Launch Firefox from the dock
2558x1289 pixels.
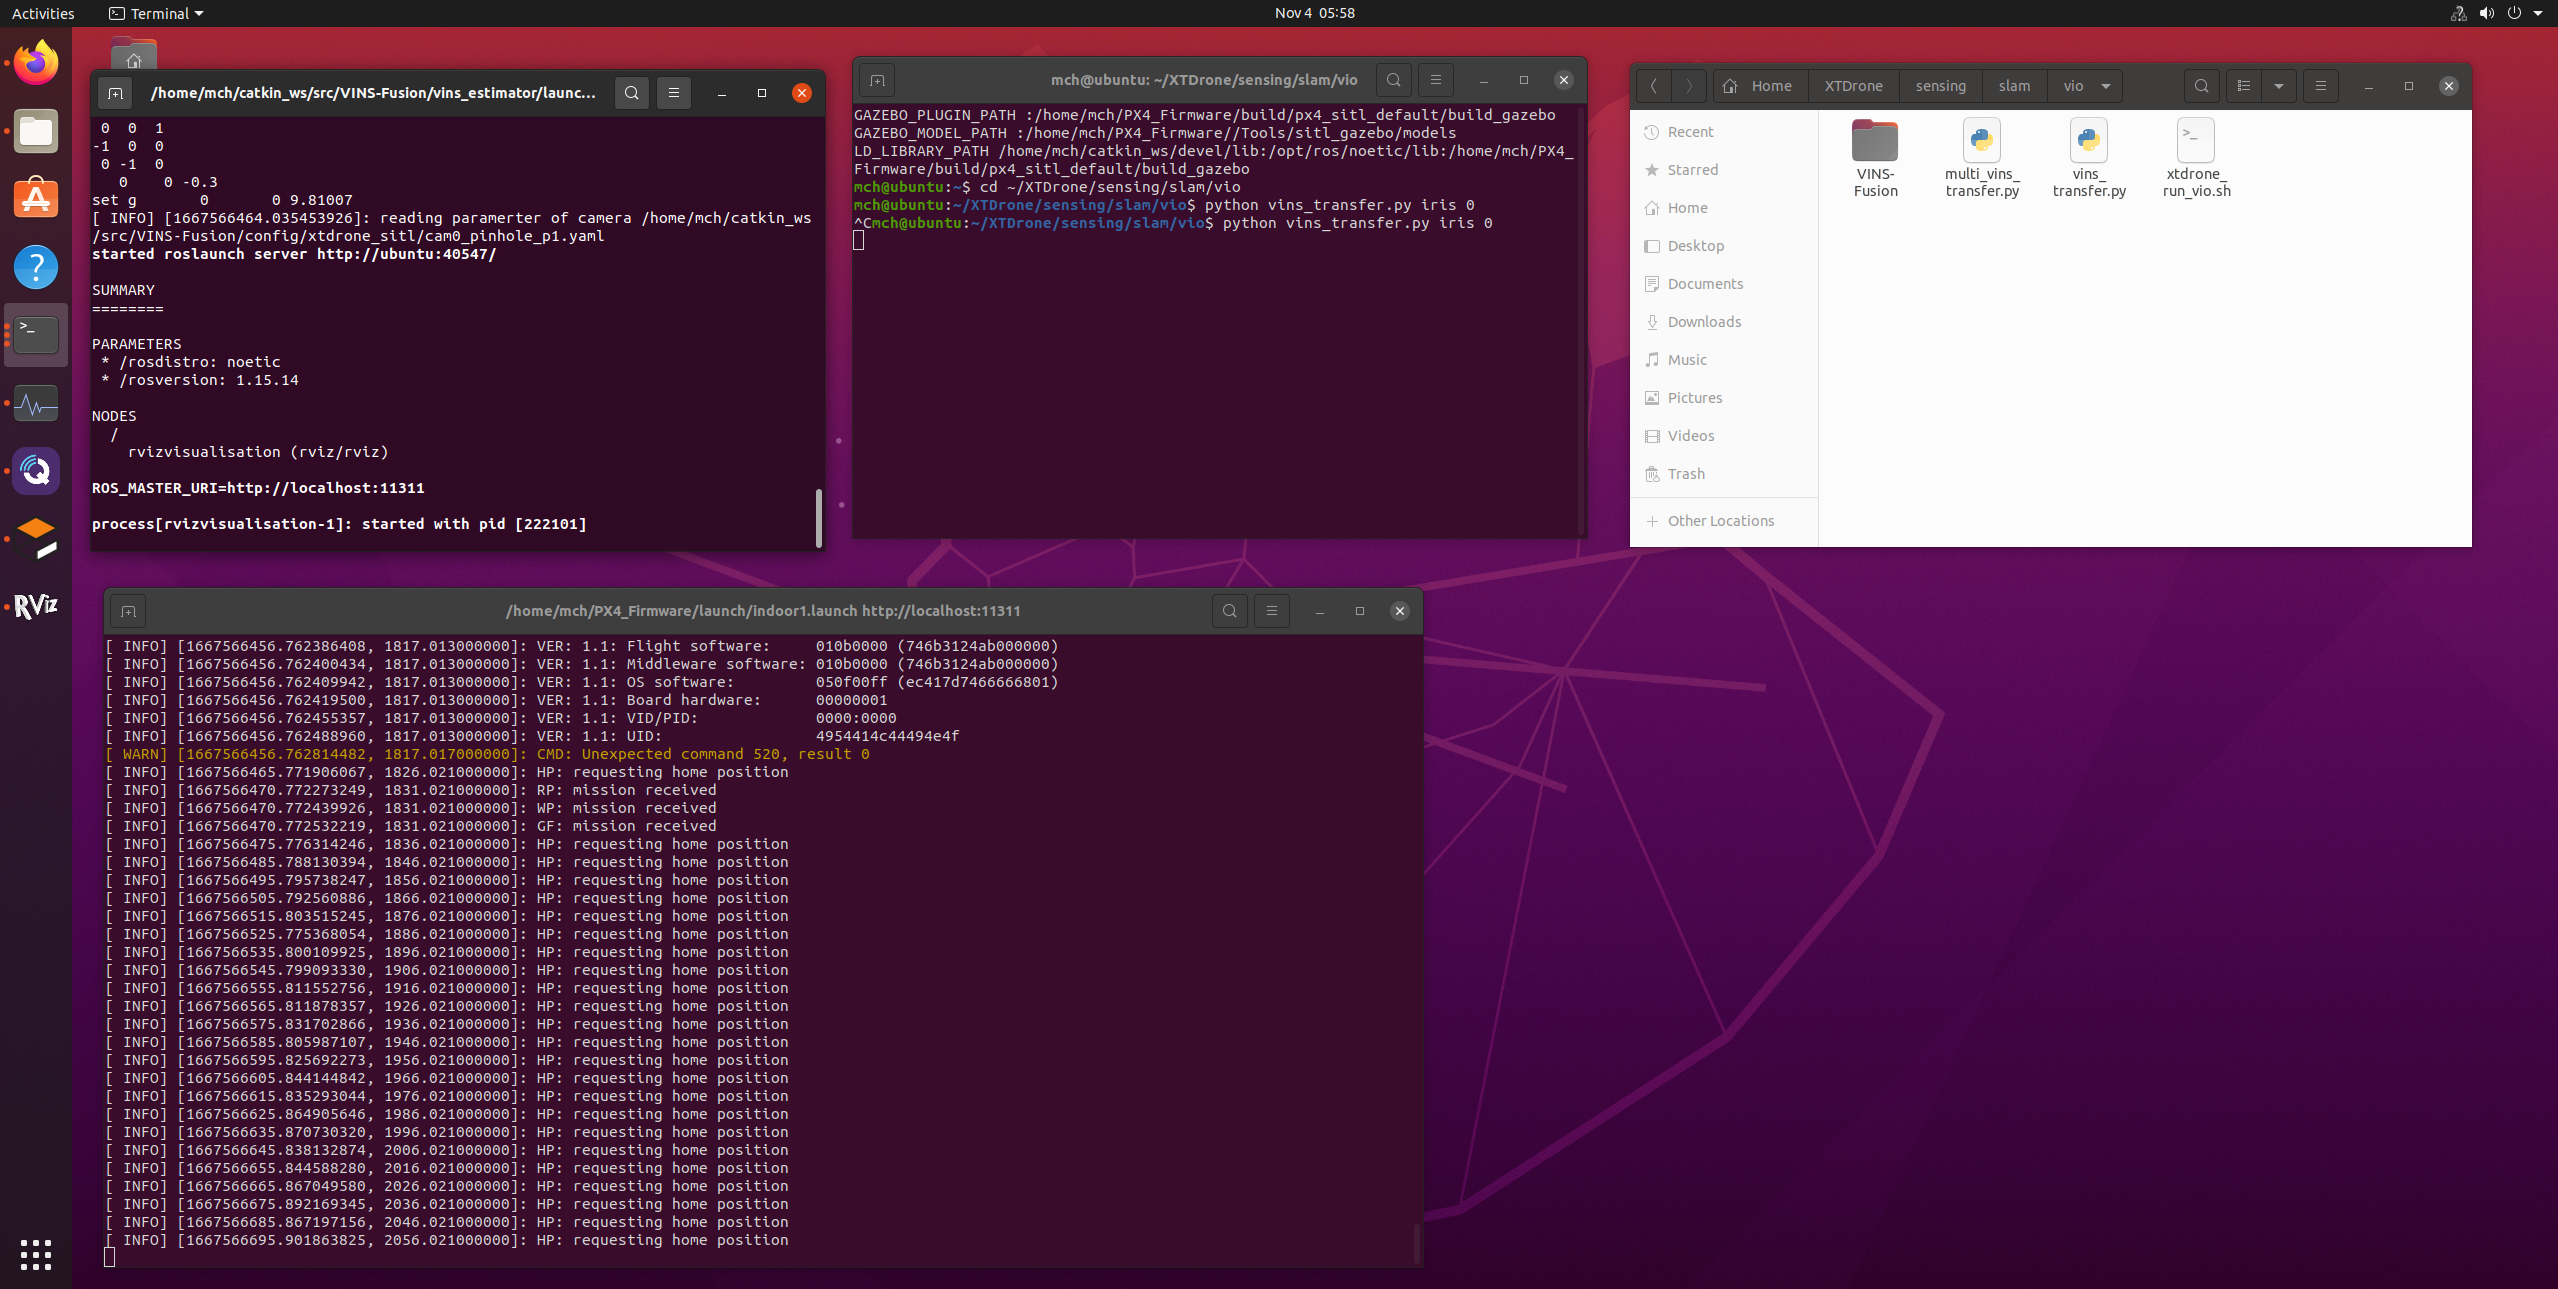pos(35,62)
